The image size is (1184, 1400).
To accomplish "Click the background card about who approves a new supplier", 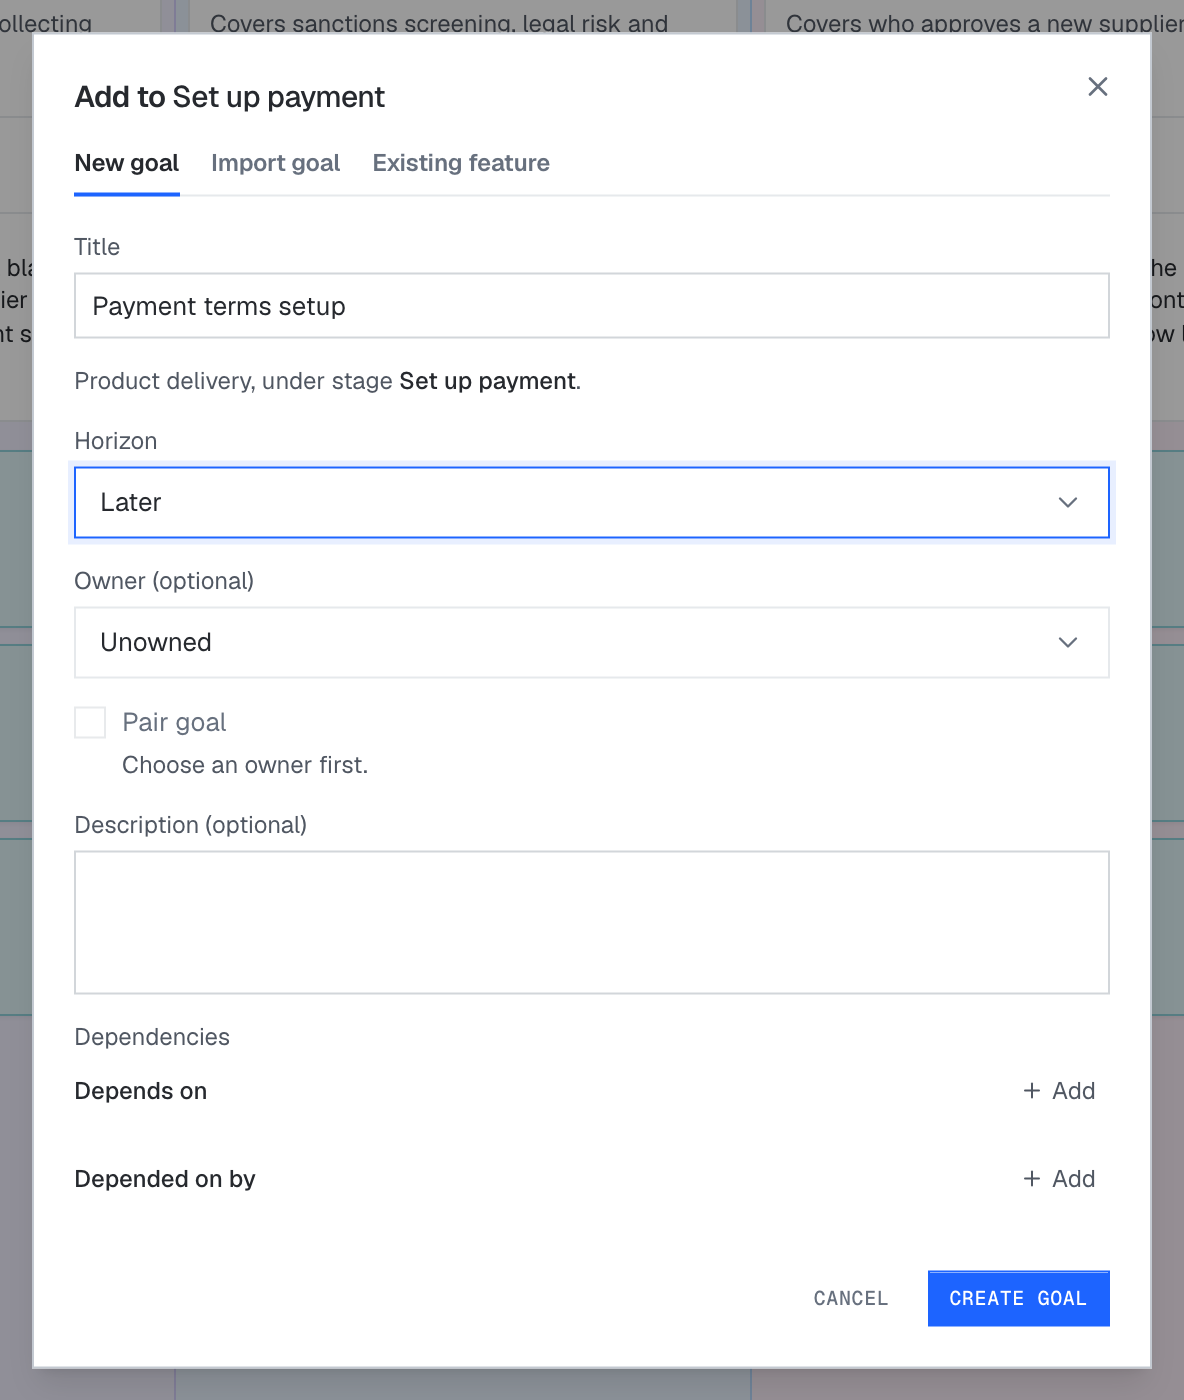I will click(x=975, y=16).
